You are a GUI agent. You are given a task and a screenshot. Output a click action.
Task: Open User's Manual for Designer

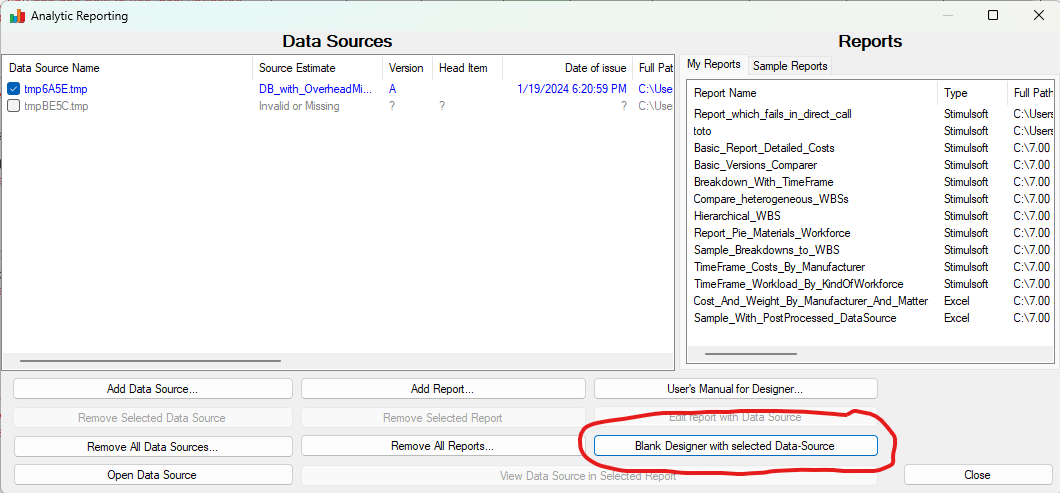tap(735, 389)
